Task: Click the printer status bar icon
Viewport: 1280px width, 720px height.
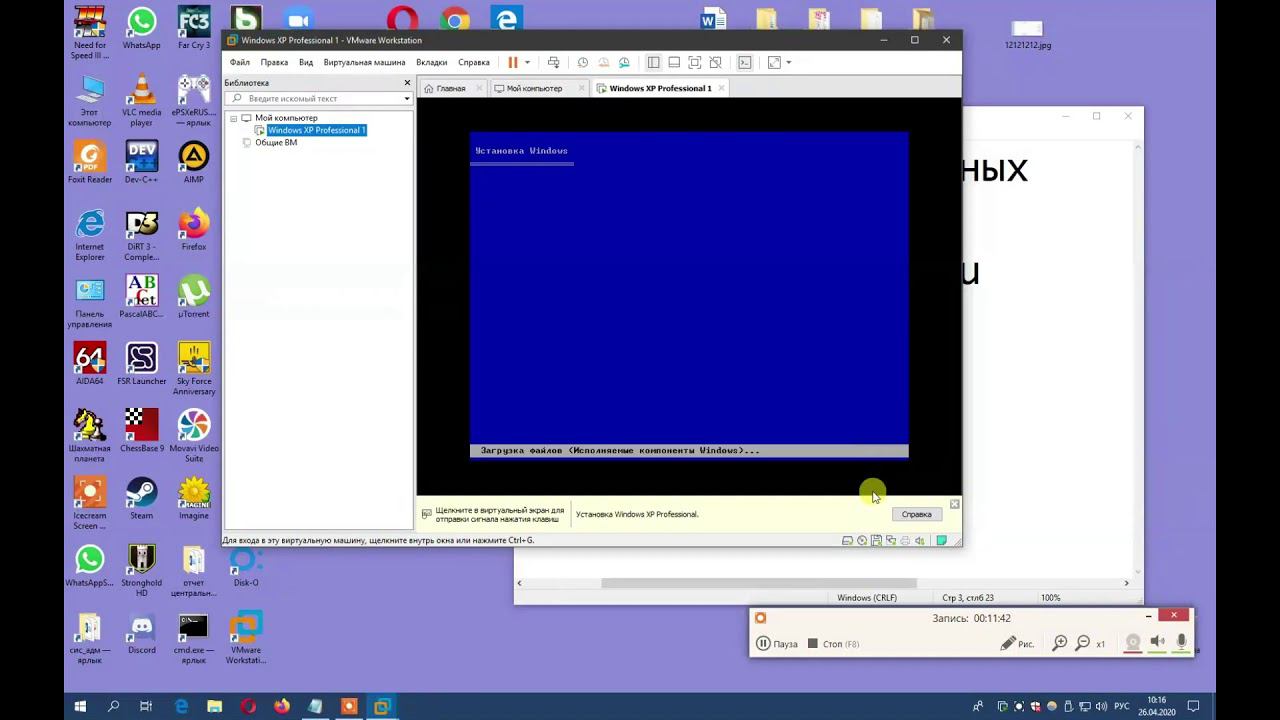Action: 905,540
